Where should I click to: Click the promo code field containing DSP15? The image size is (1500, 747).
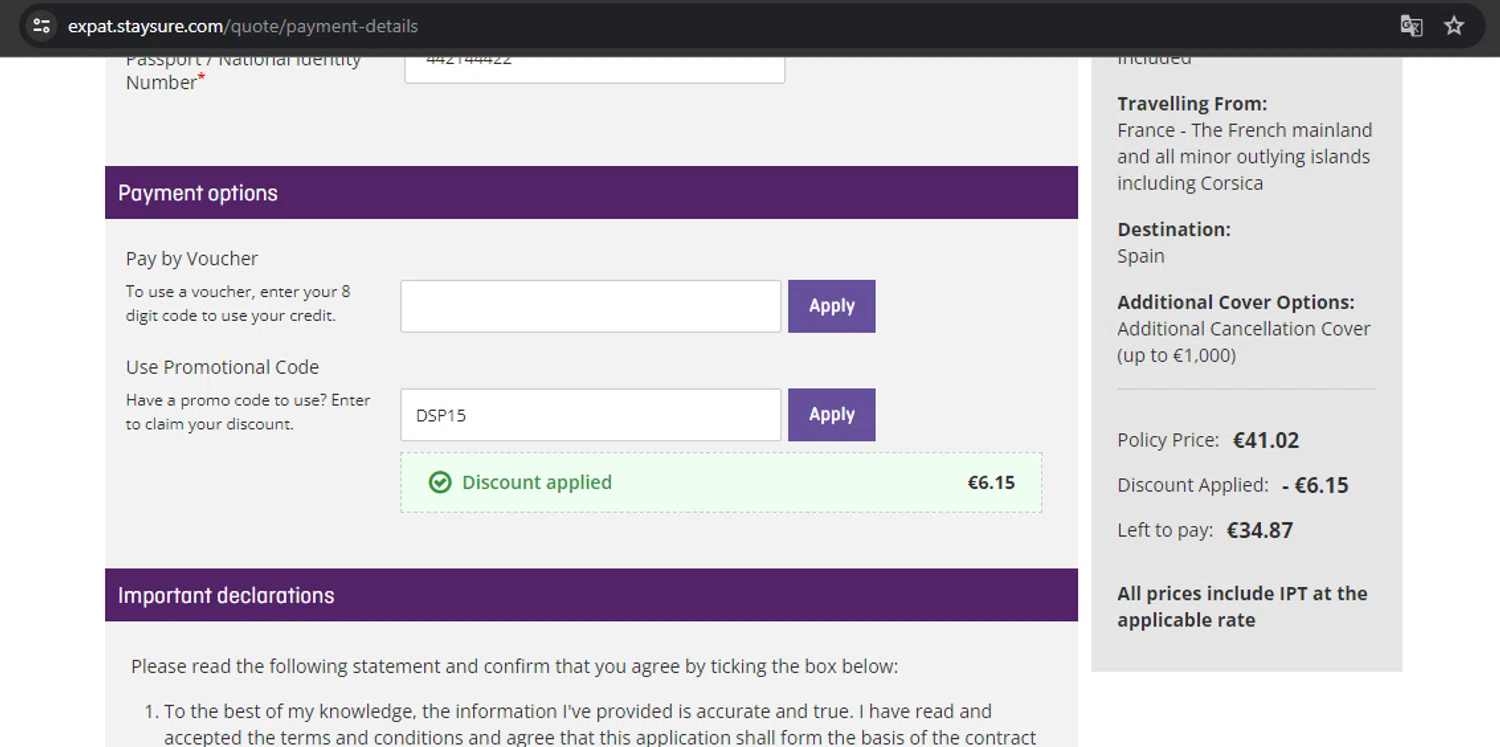[x=590, y=415]
